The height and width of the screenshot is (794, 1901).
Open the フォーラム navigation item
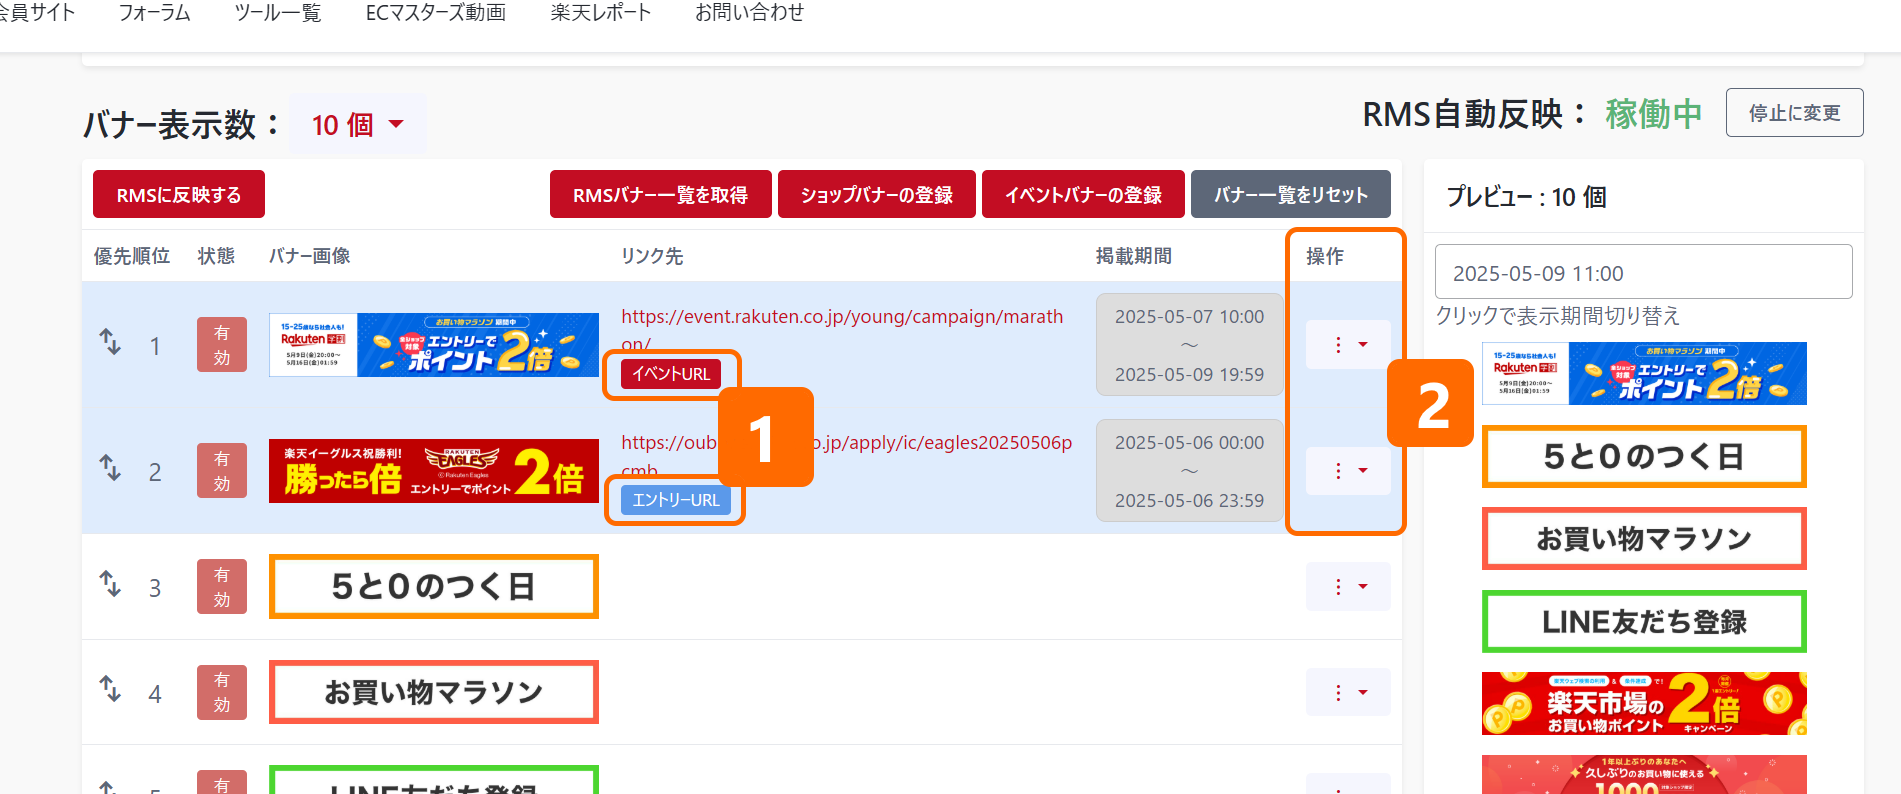click(x=154, y=13)
